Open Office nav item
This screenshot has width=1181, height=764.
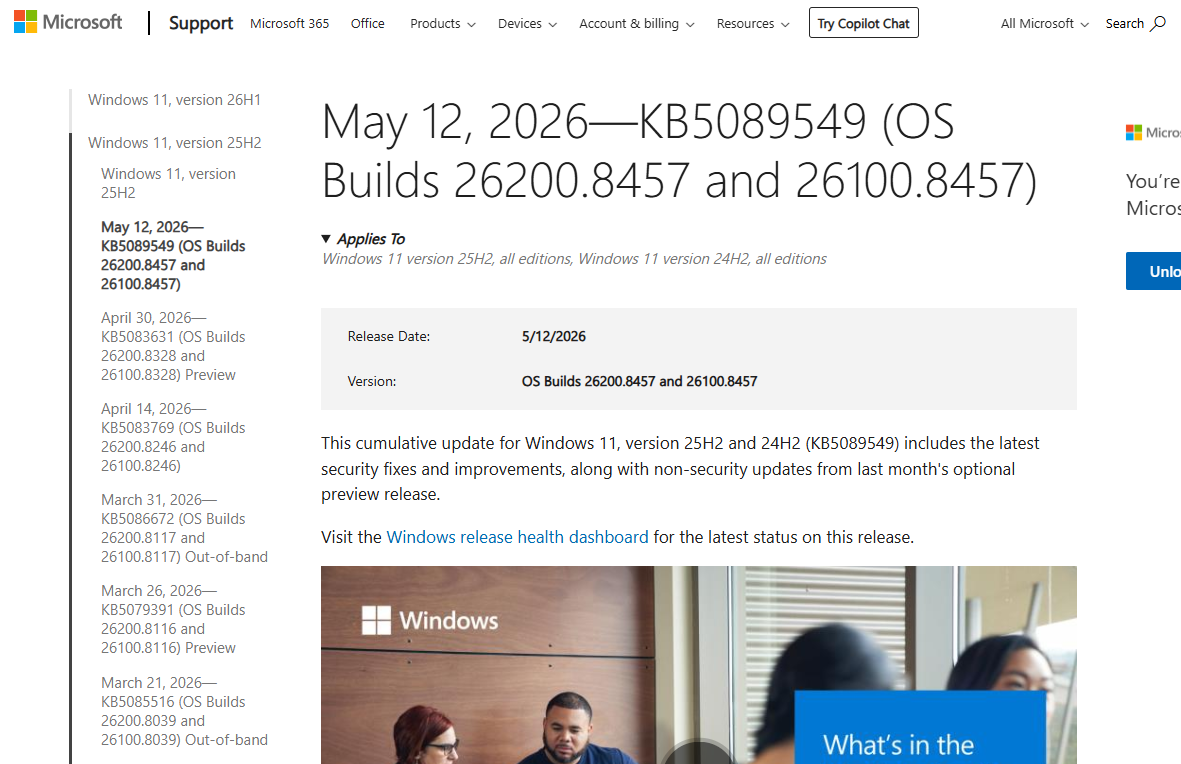(368, 23)
